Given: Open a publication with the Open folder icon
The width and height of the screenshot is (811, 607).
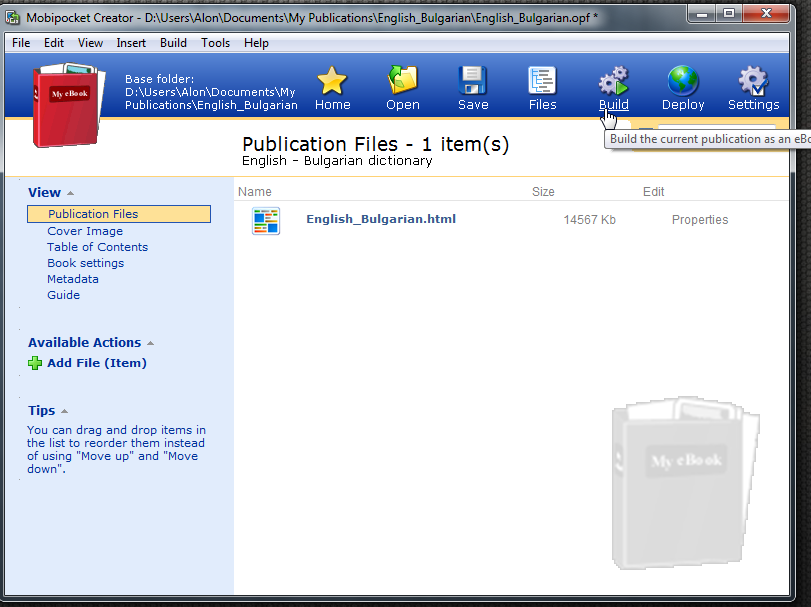Looking at the screenshot, I should (402, 81).
